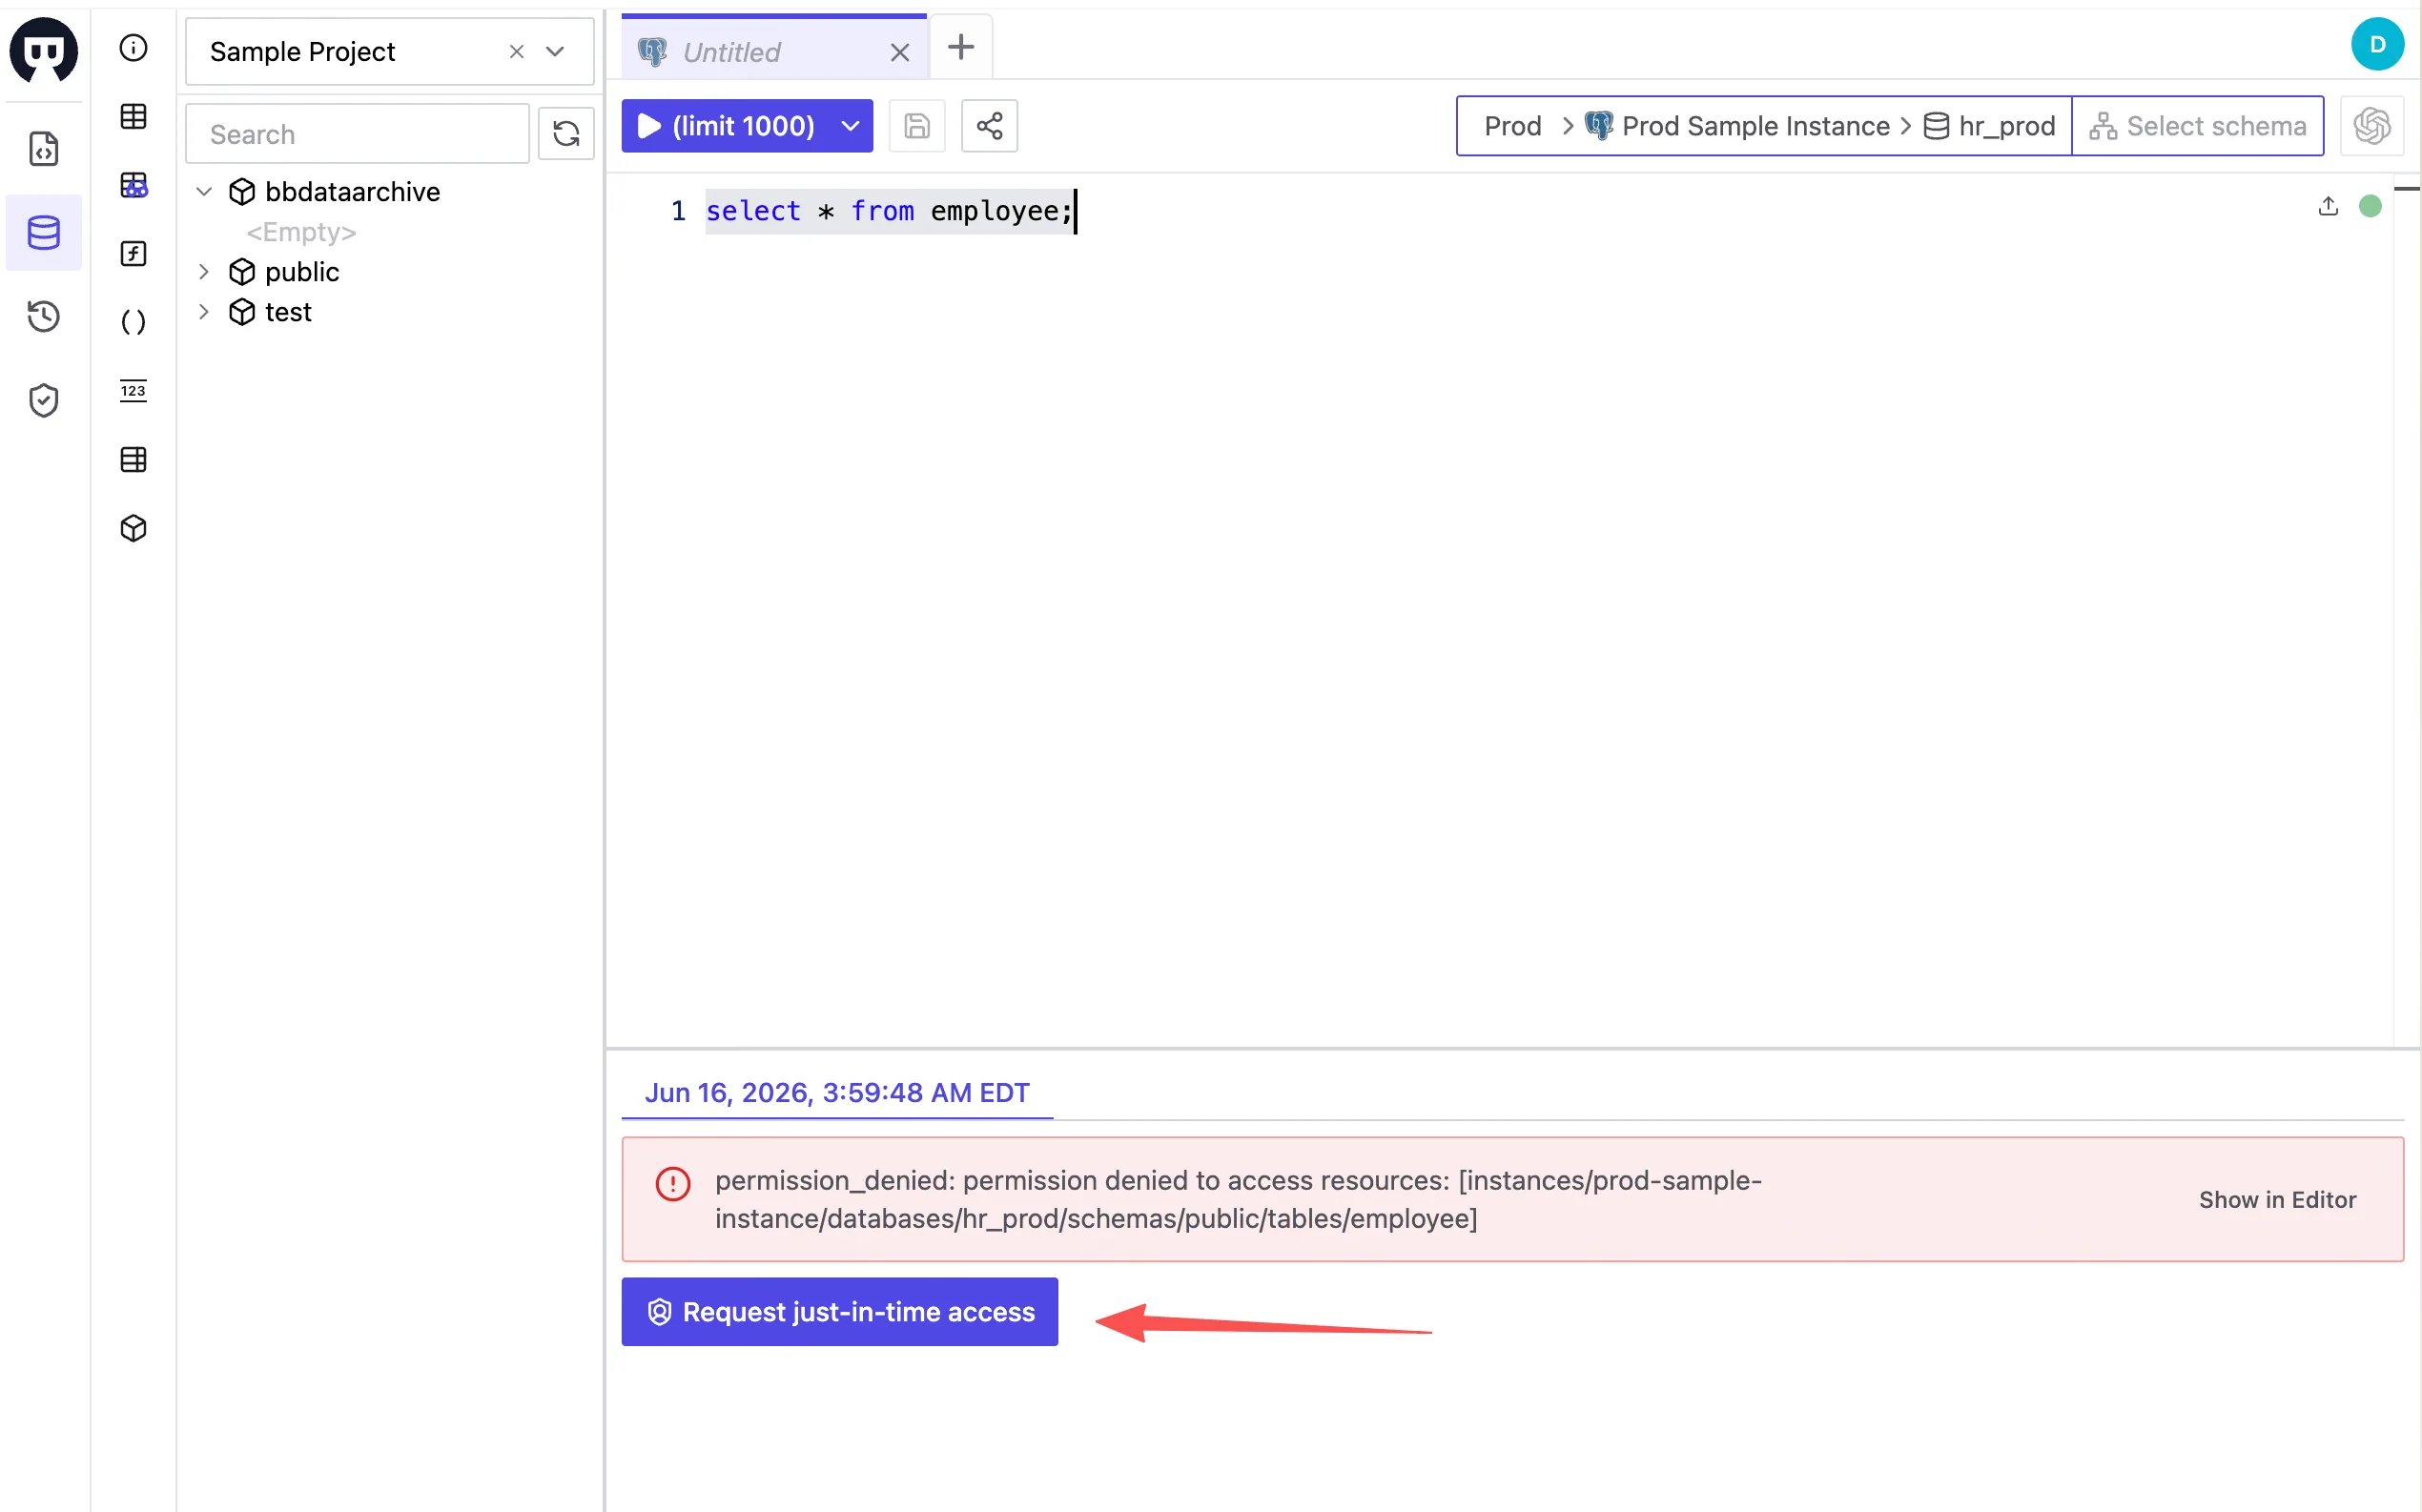The height and width of the screenshot is (1512, 2422).
Task: Run the query with limit 1000
Action: coord(728,126)
